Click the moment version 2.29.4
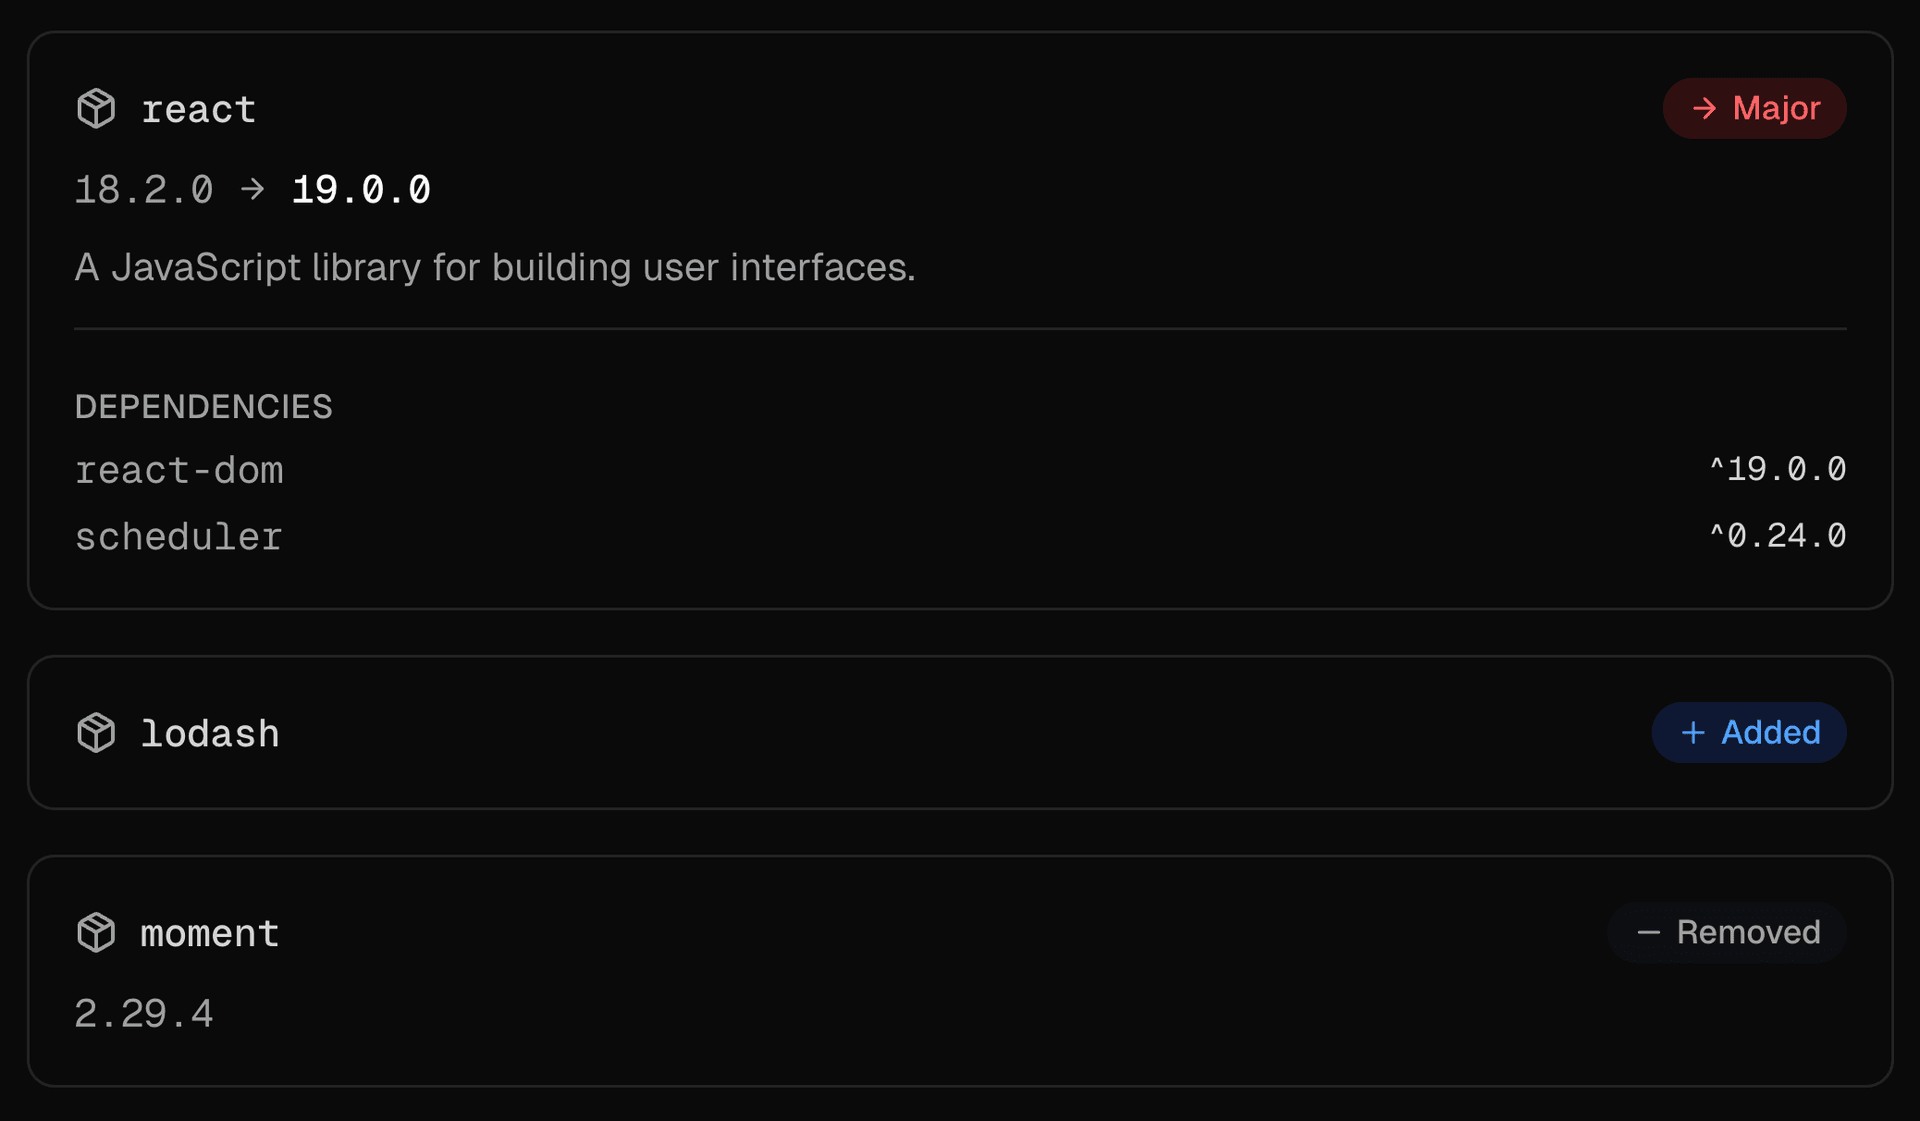1920x1121 pixels. [144, 1014]
